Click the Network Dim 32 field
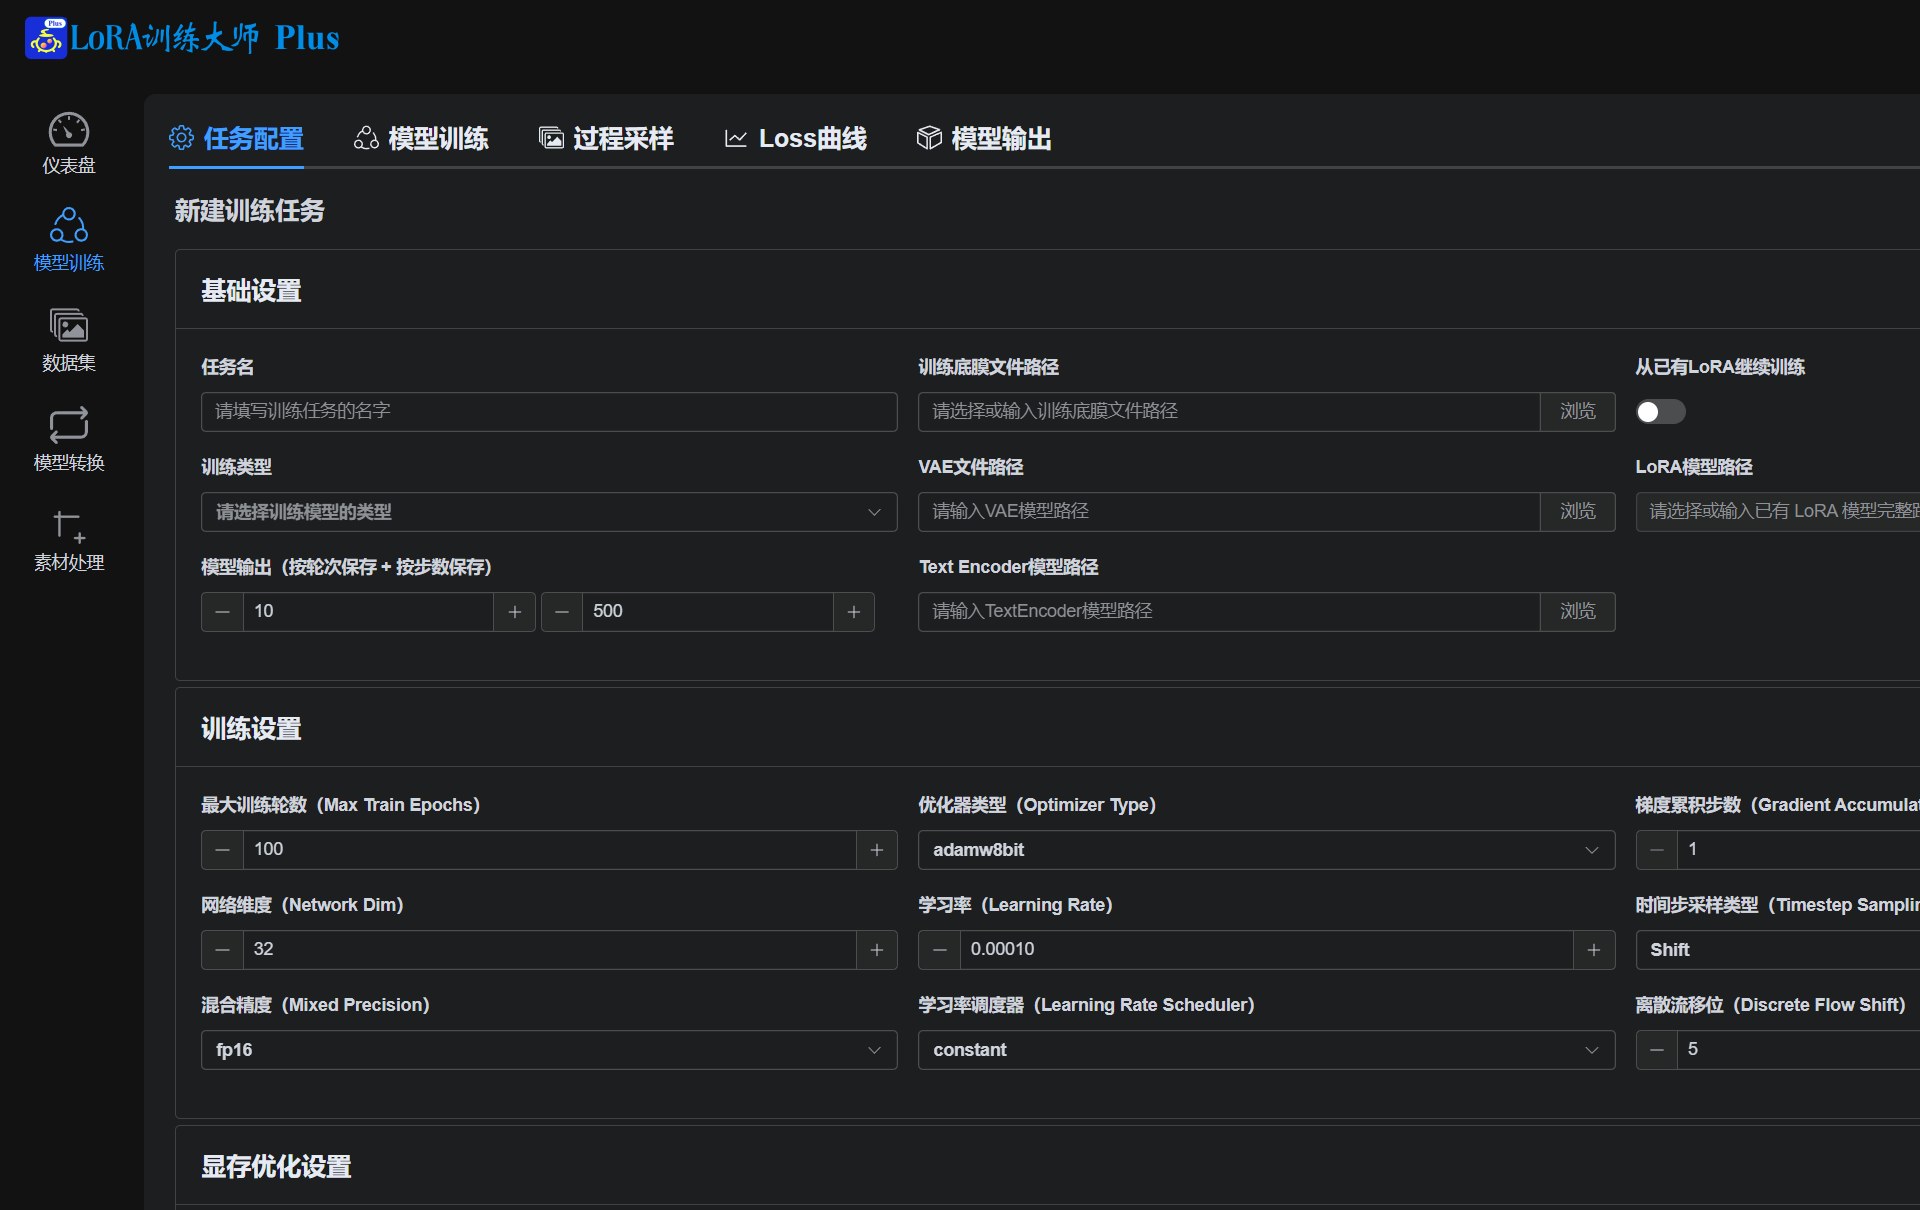1920x1210 pixels. point(549,950)
